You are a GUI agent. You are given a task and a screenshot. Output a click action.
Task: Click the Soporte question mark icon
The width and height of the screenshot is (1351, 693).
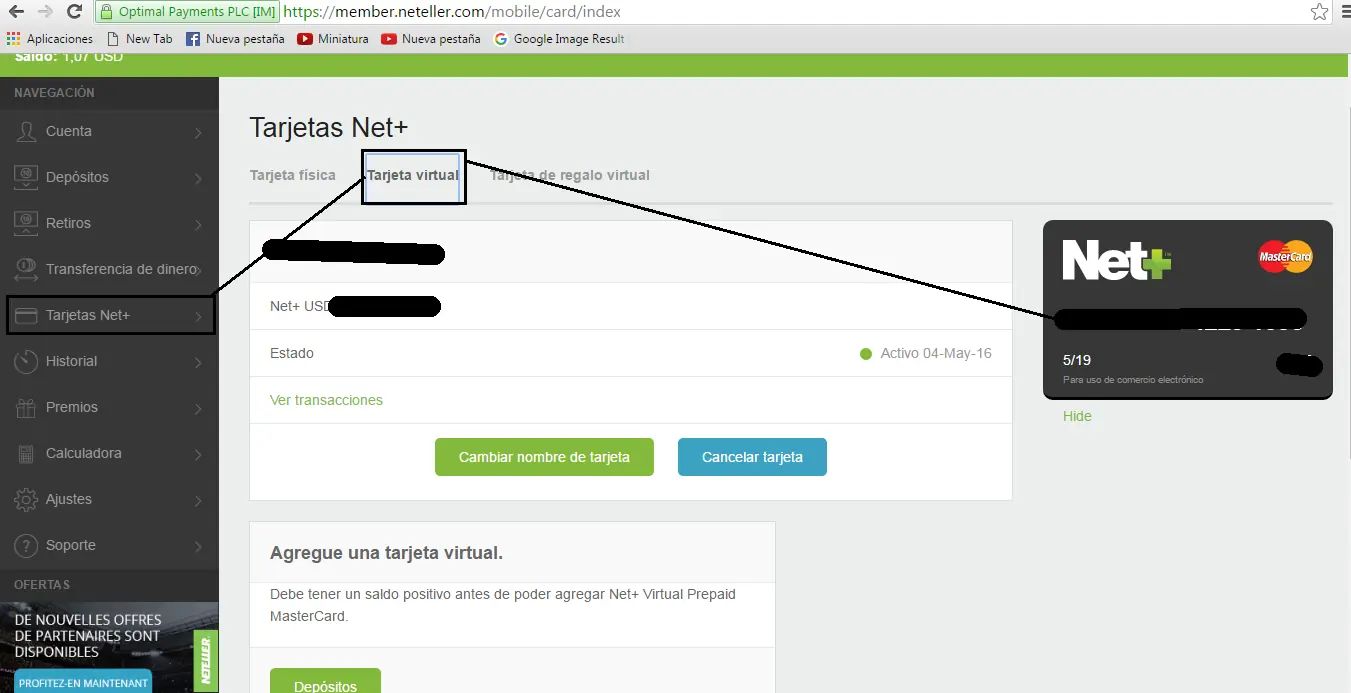point(26,545)
